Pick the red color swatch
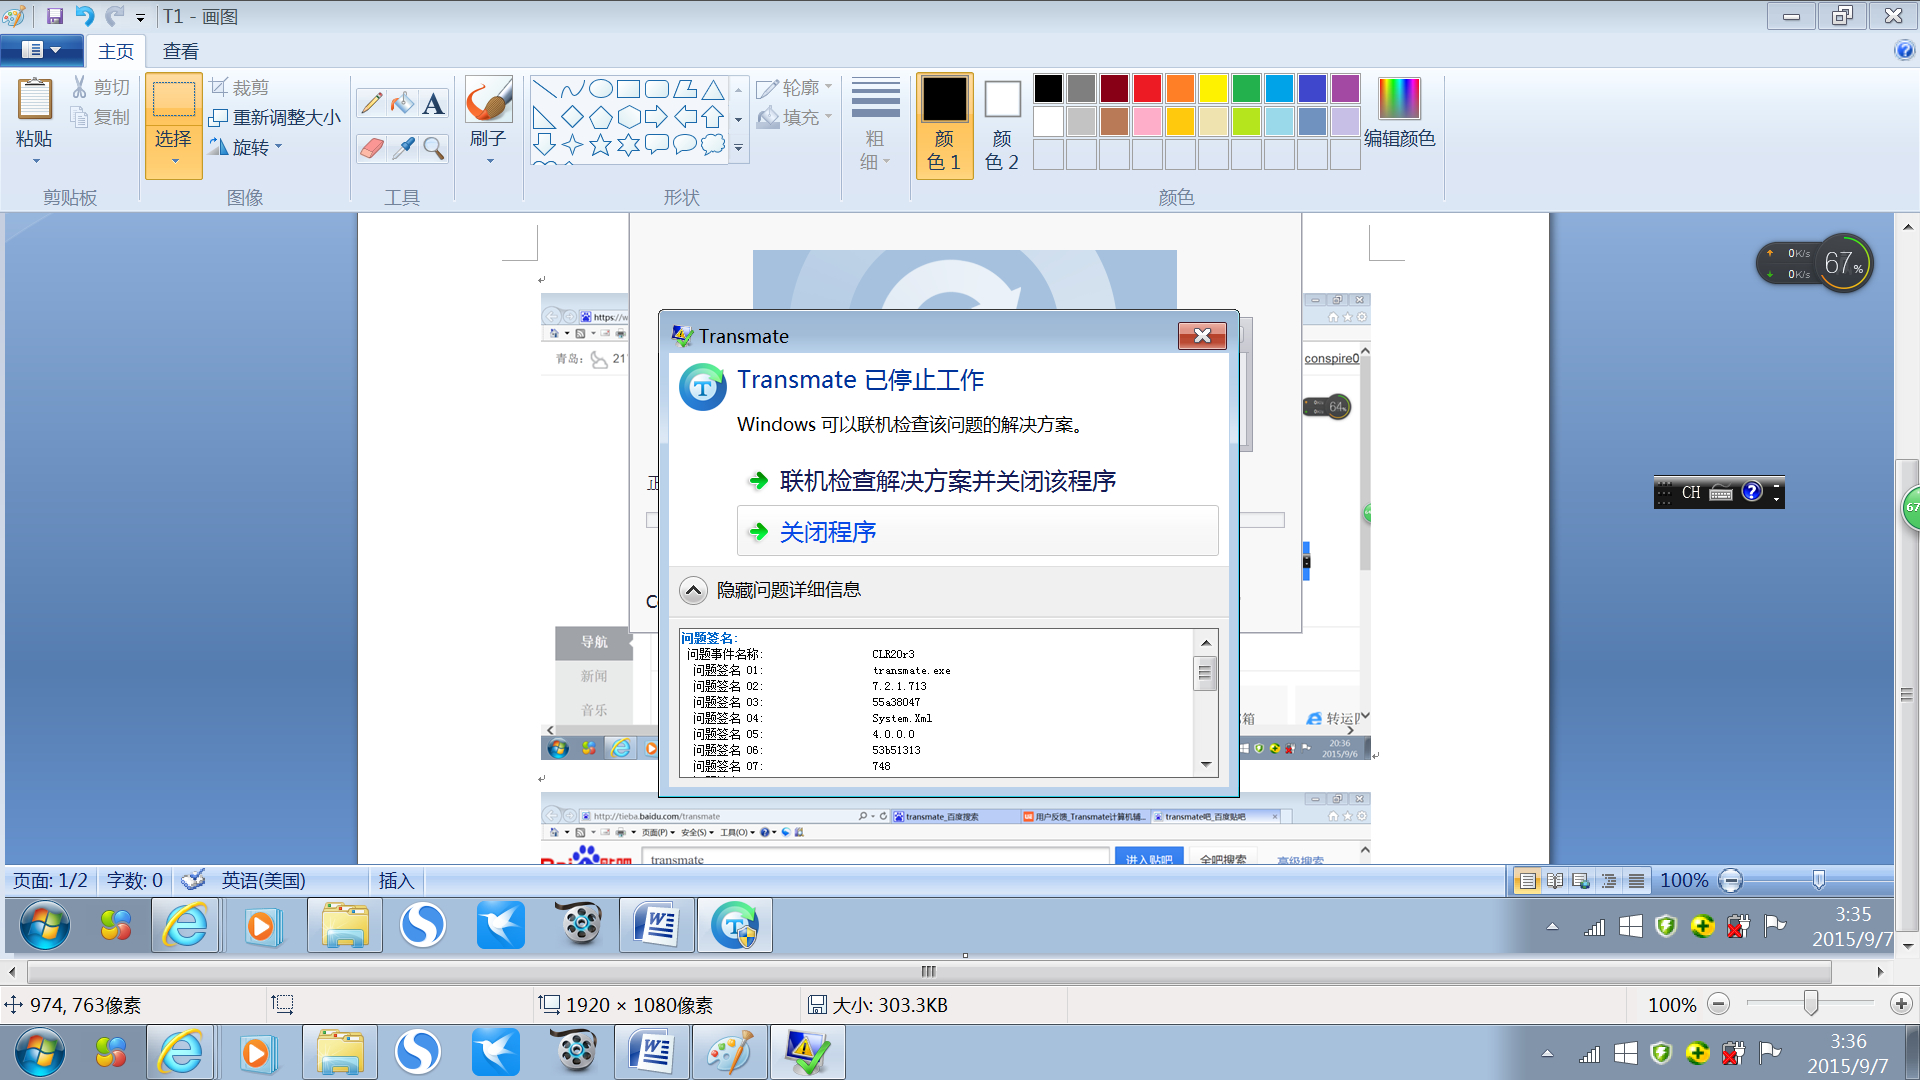 click(1147, 89)
